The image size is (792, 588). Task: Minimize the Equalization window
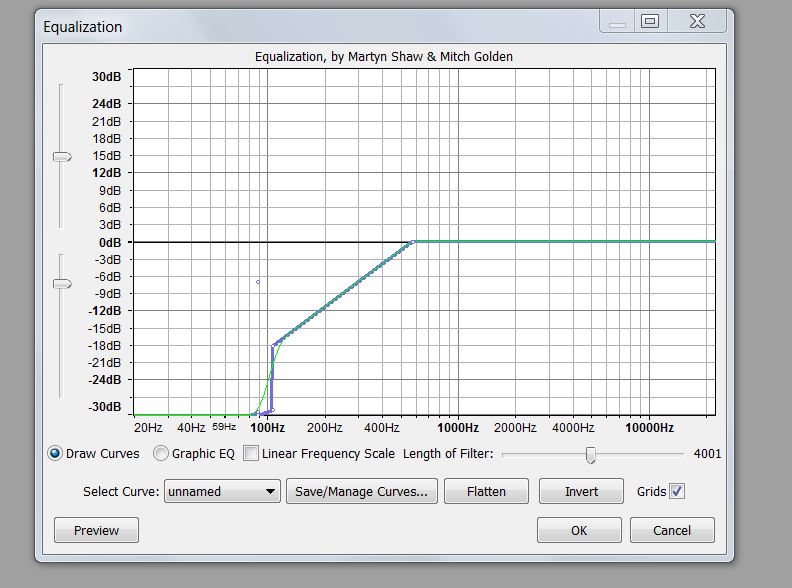617,21
